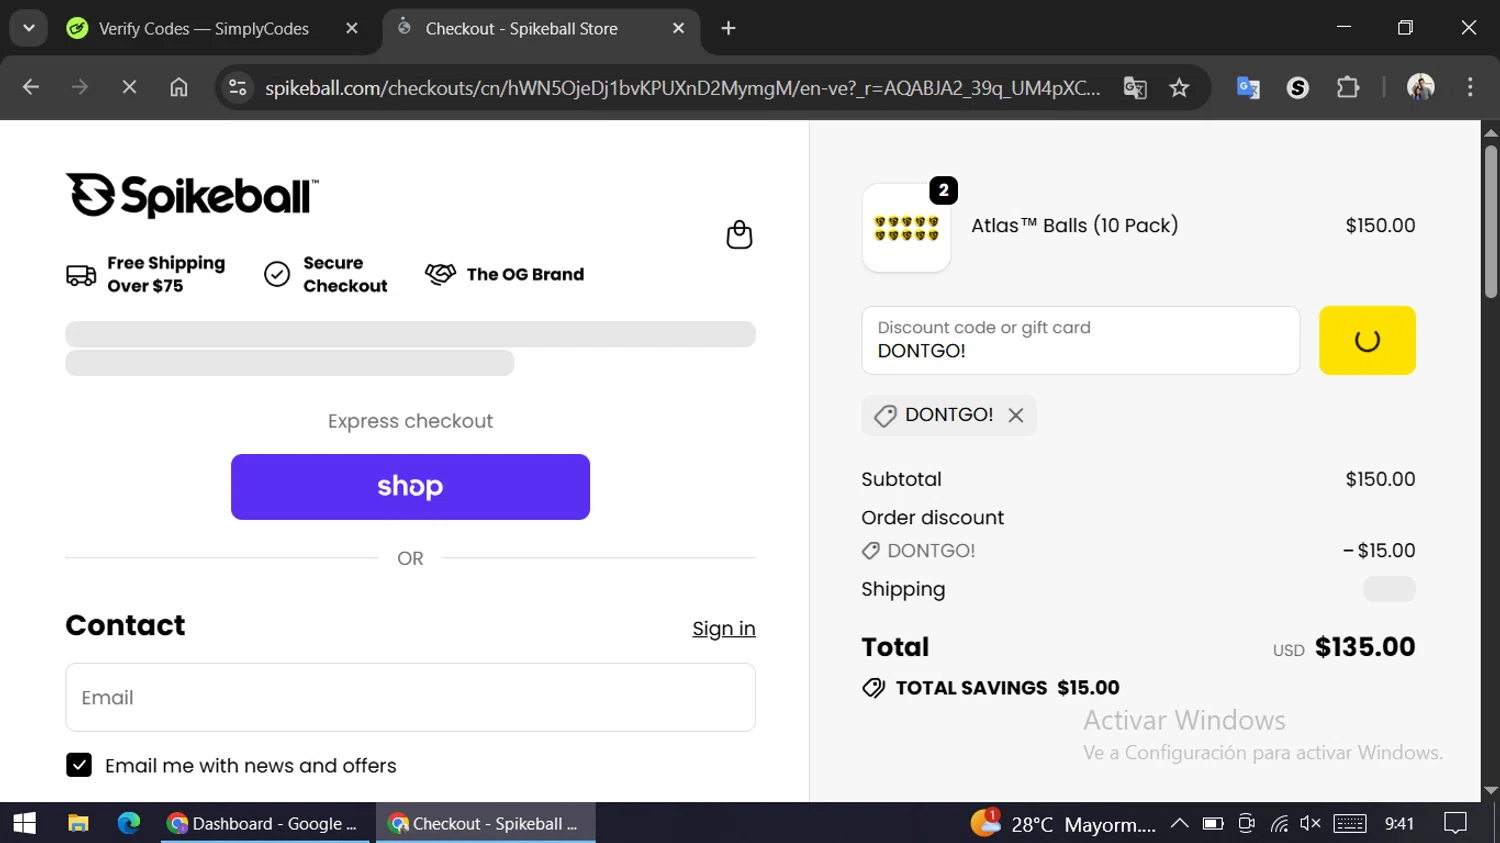Click the Sign in link

pos(724,628)
